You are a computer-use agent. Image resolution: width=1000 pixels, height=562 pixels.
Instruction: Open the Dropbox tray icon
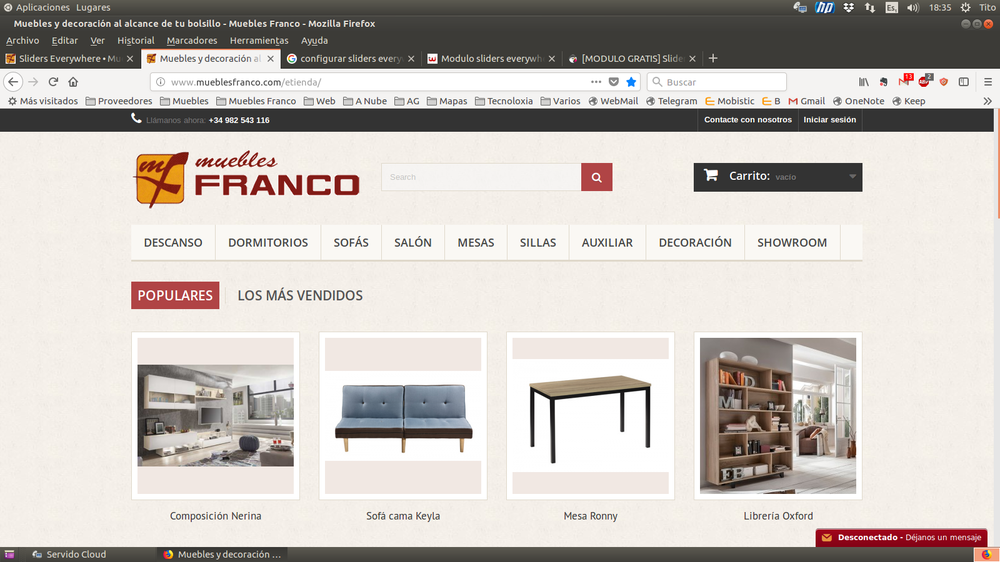[x=848, y=8]
